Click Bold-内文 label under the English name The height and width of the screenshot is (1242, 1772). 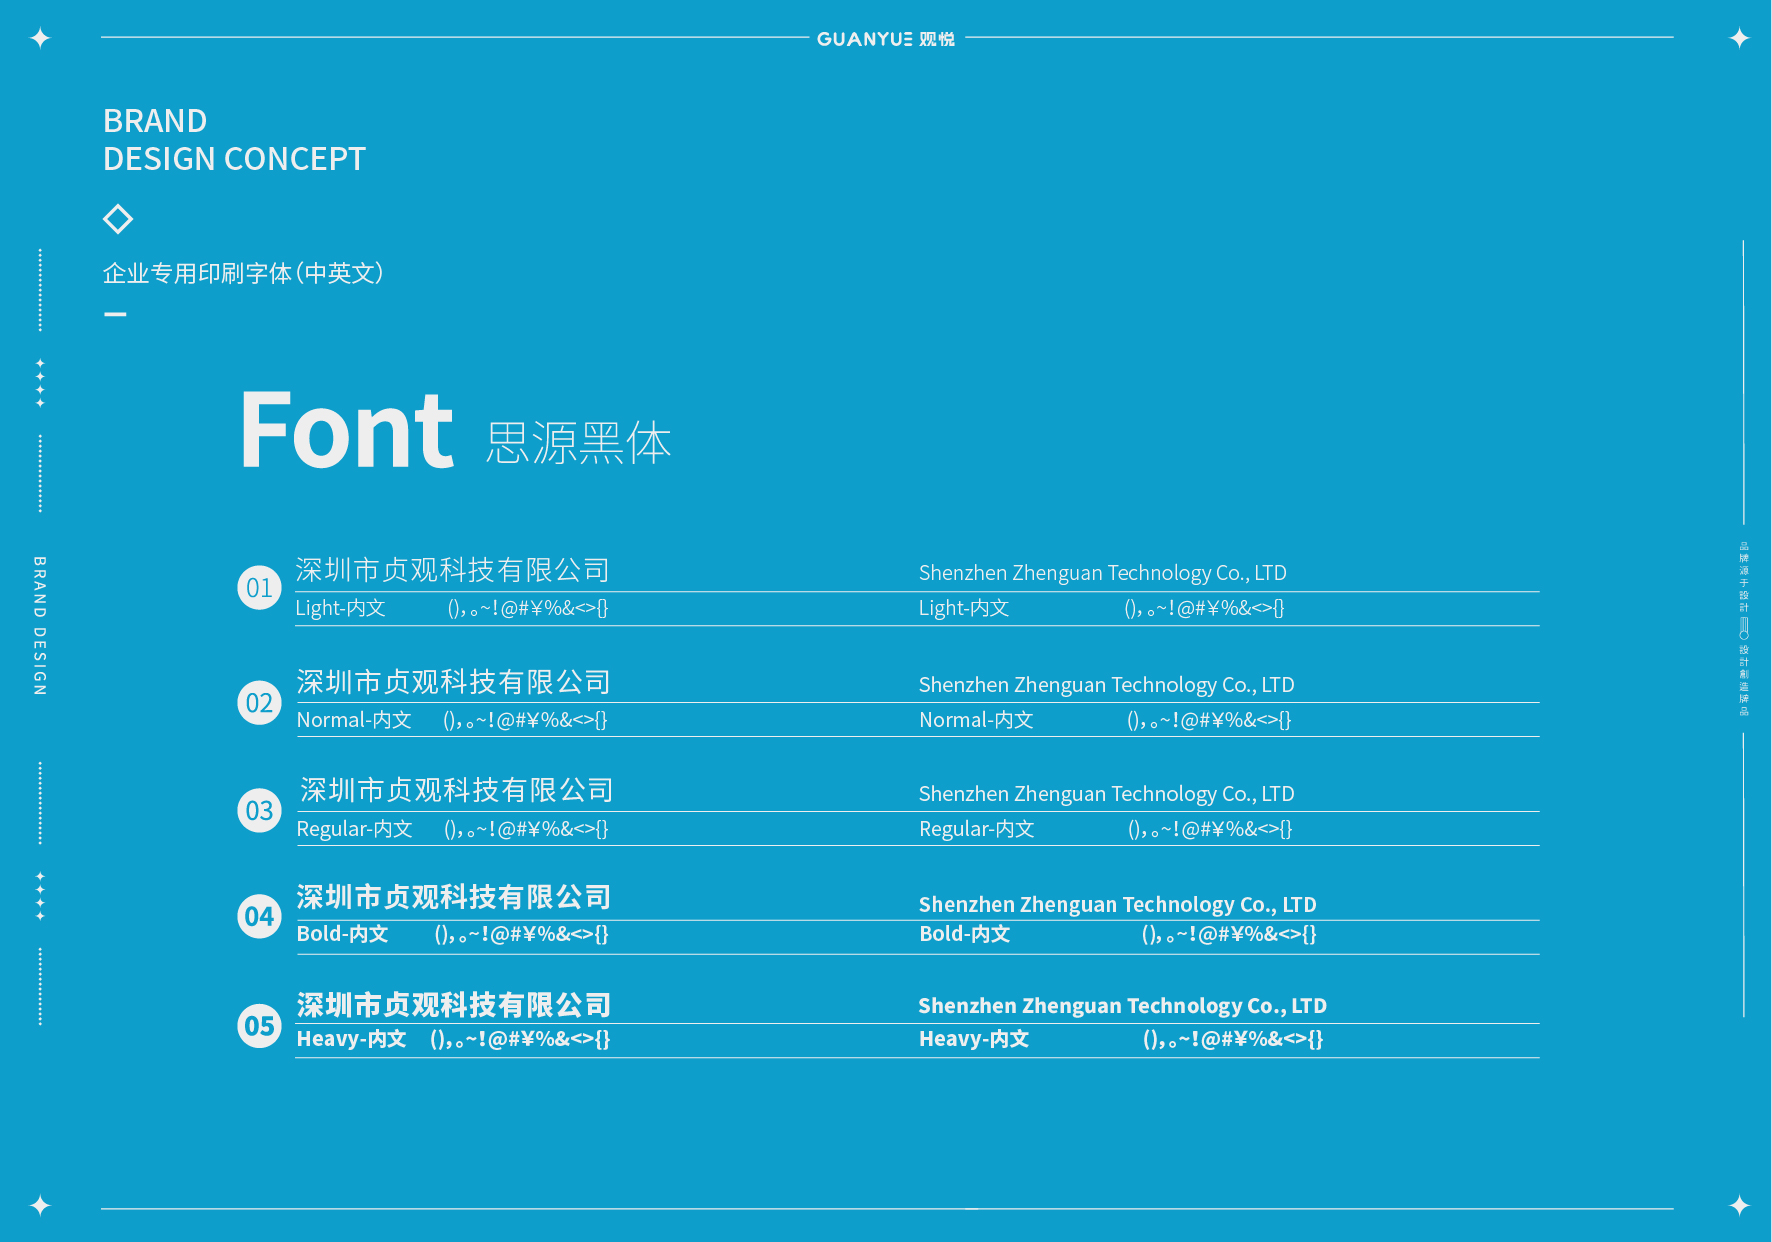pos(965,934)
